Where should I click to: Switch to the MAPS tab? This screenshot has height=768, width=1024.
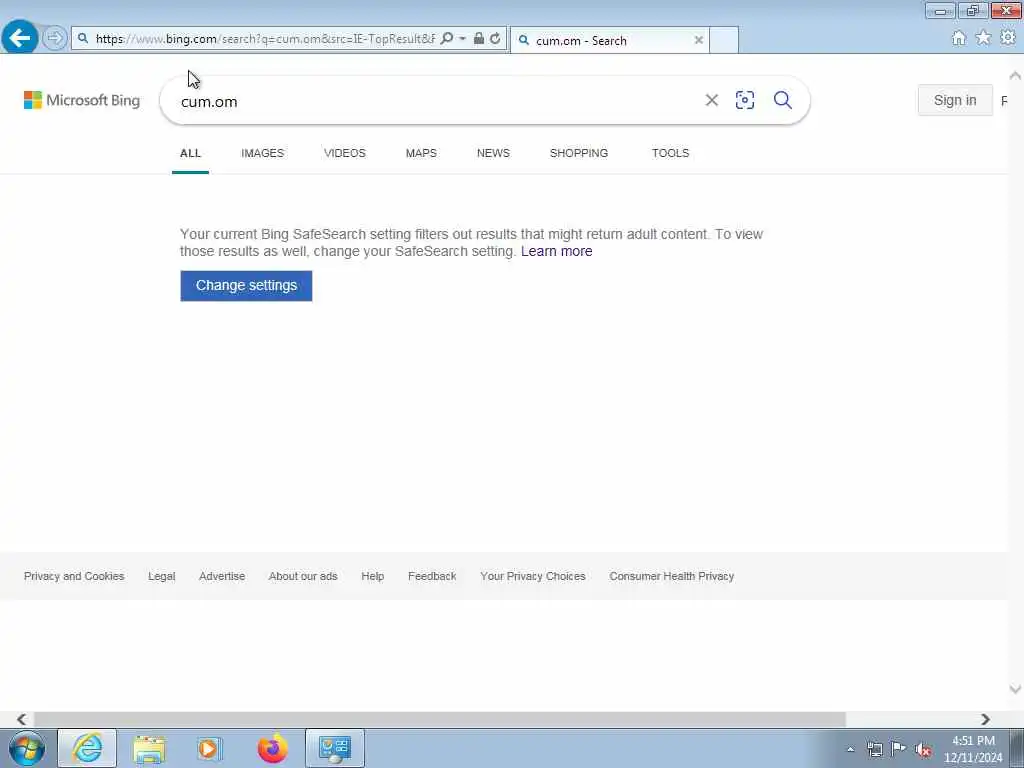click(x=421, y=153)
